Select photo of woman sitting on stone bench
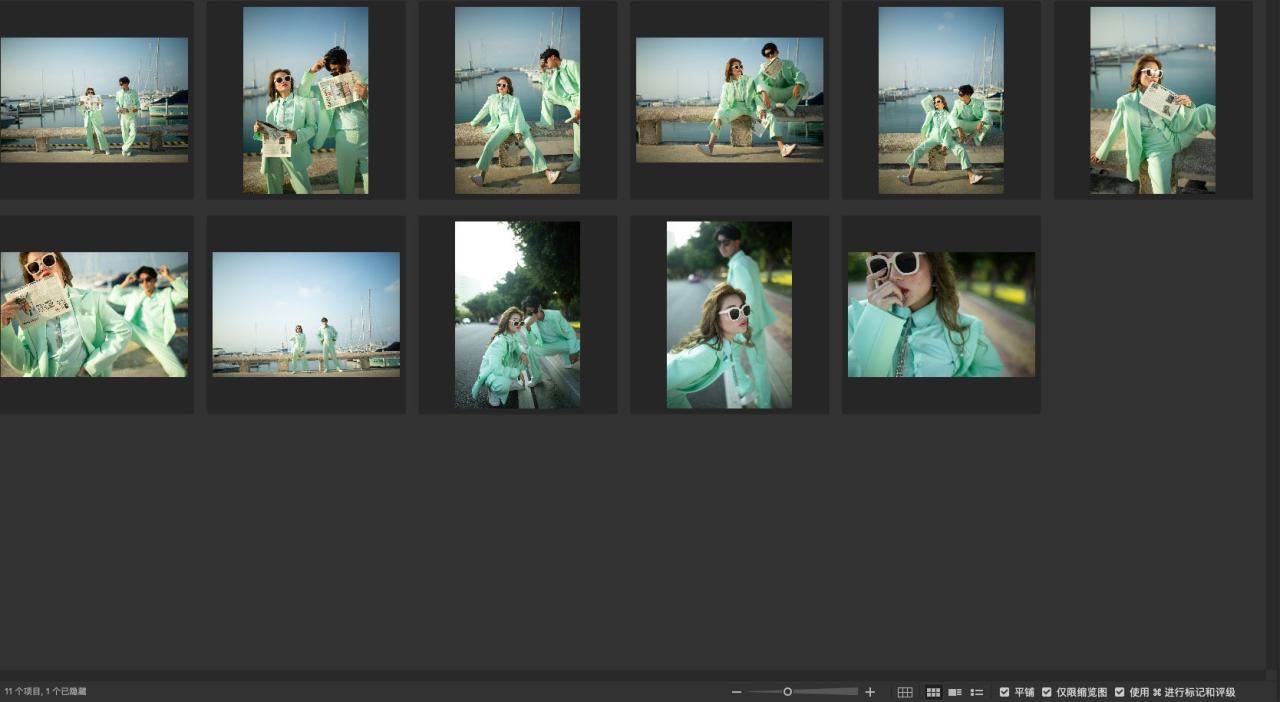 [x=517, y=100]
